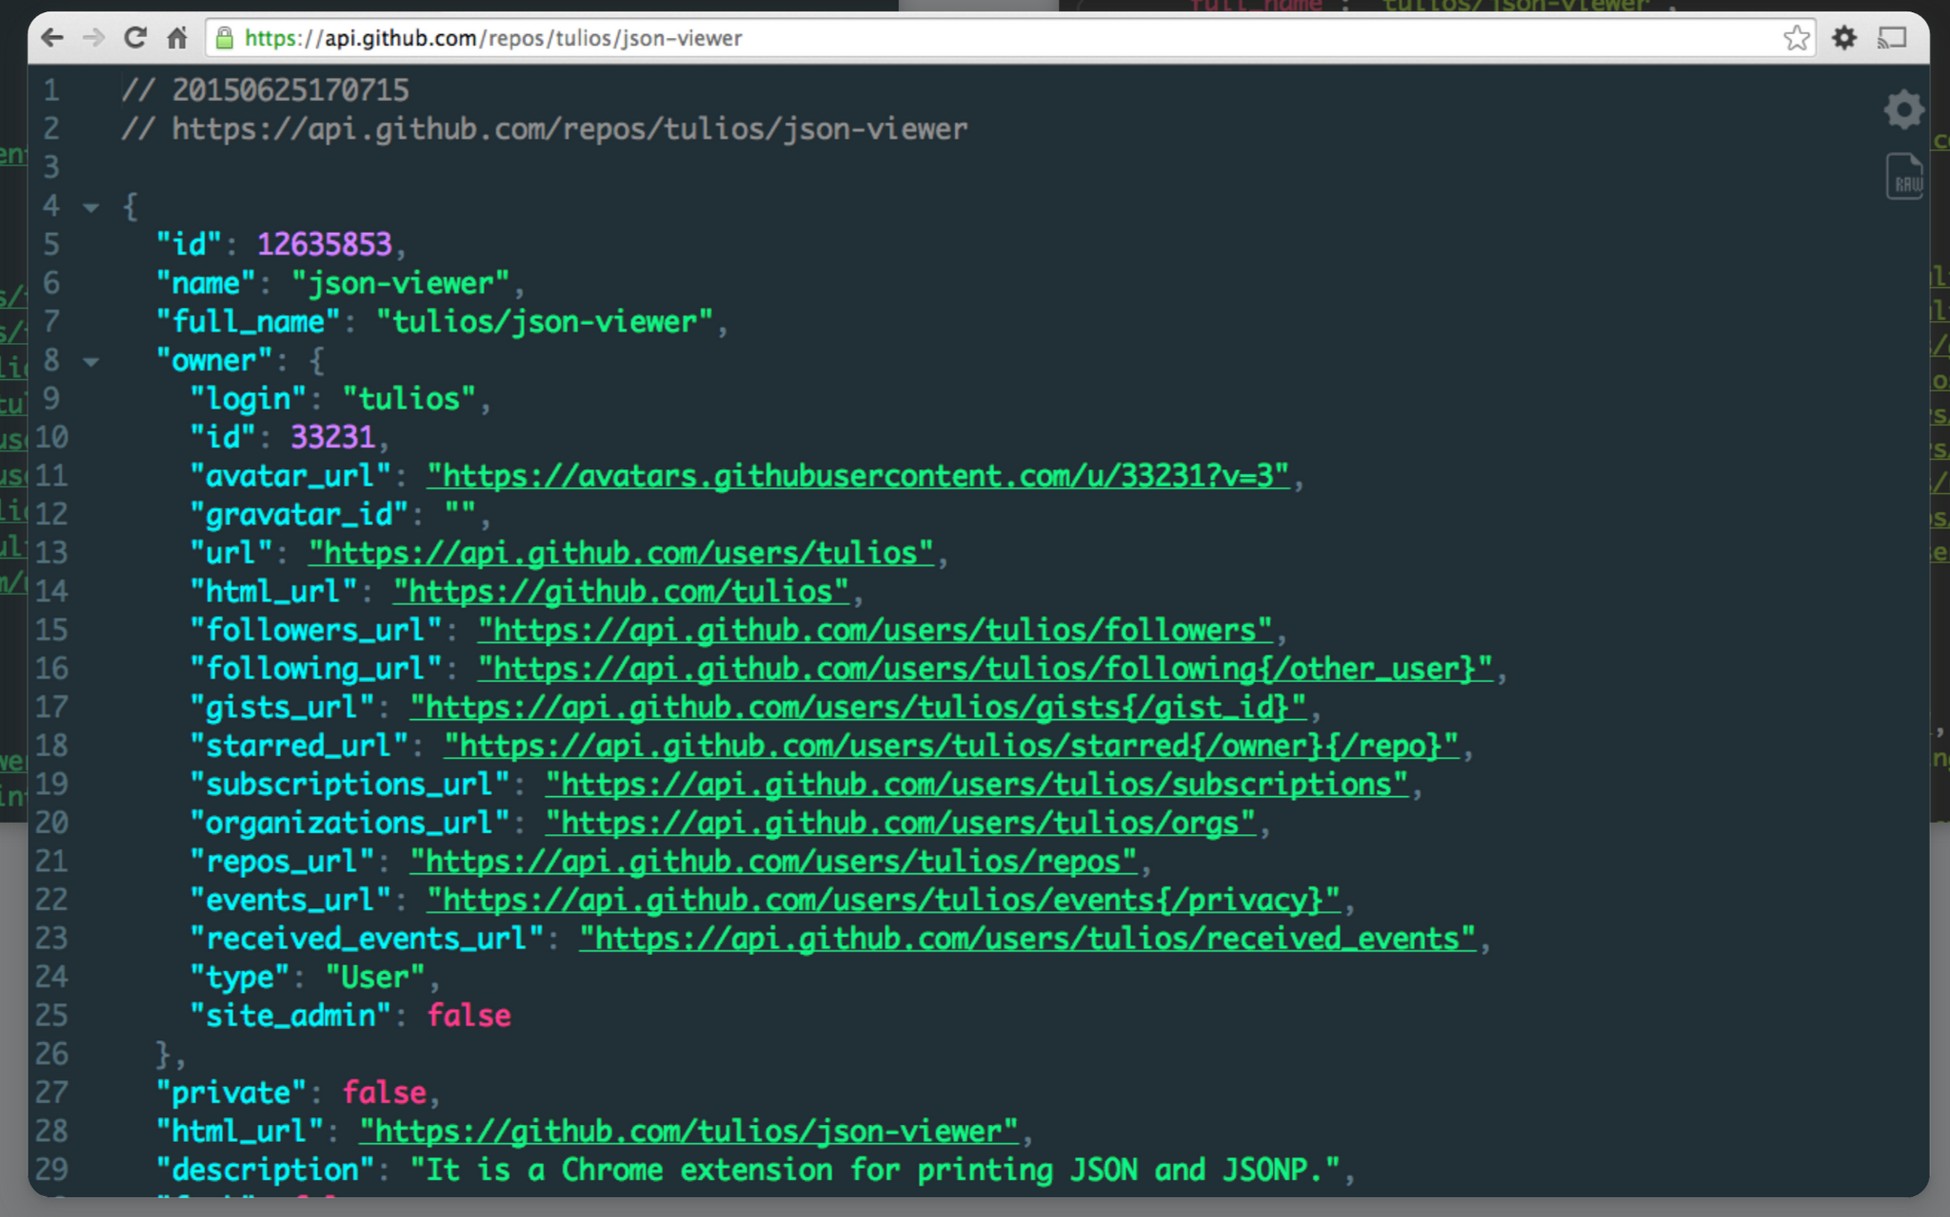Click the browser forward arrow

[93, 38]
